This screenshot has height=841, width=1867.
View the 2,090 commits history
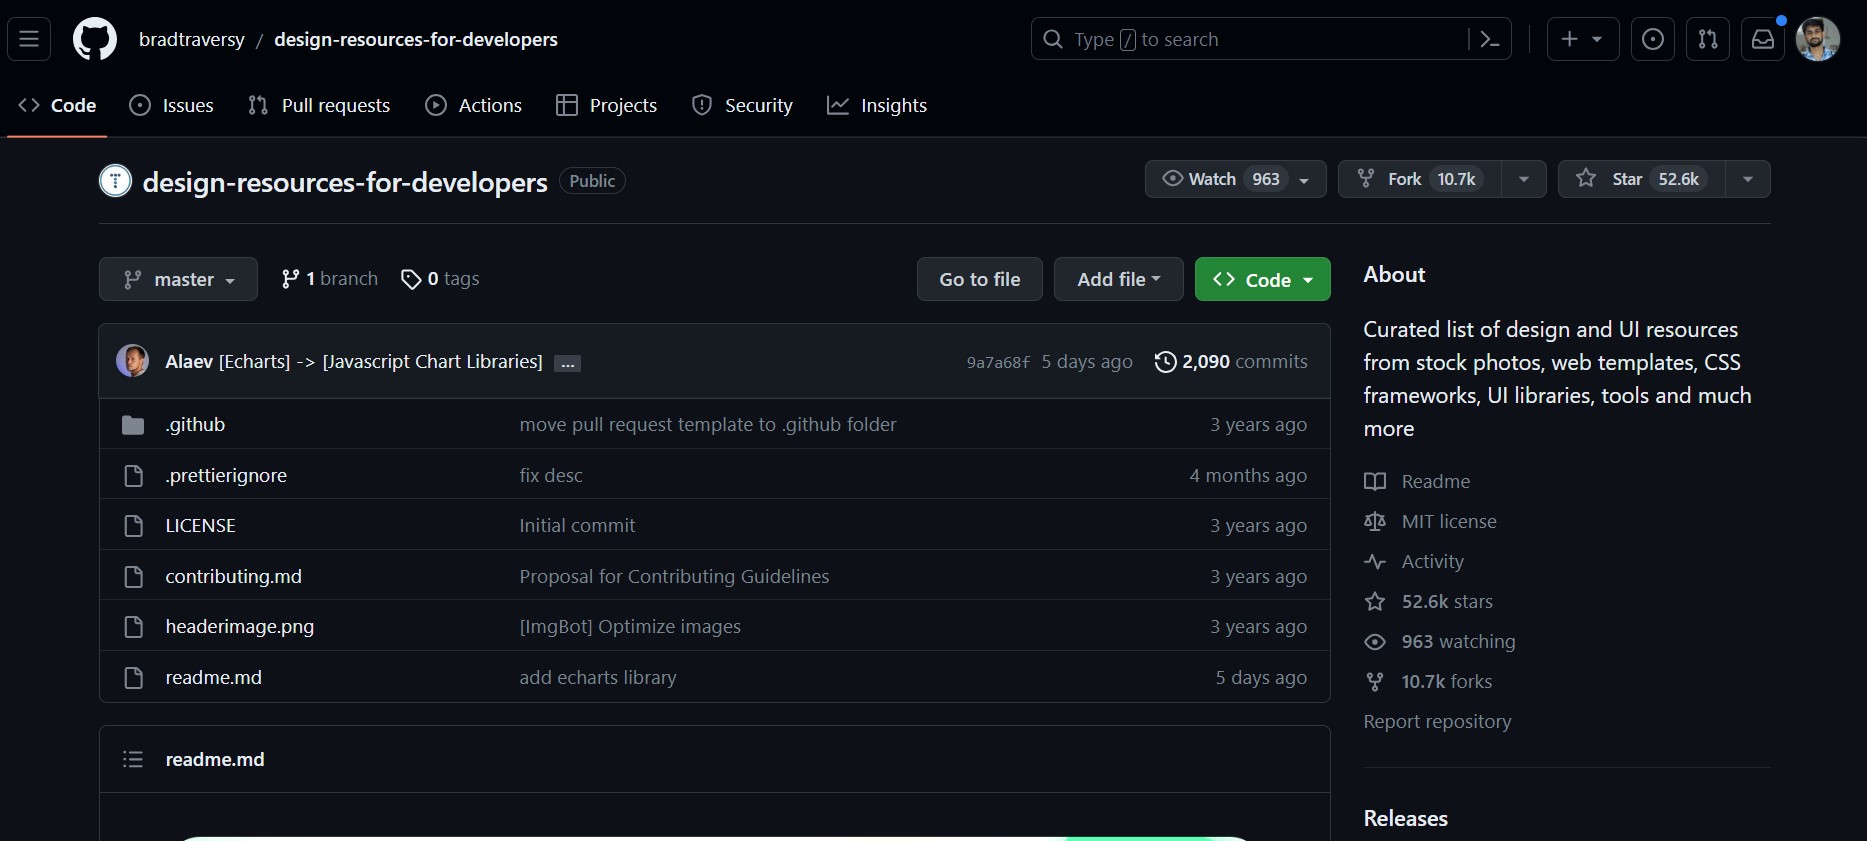(1231, 362)
